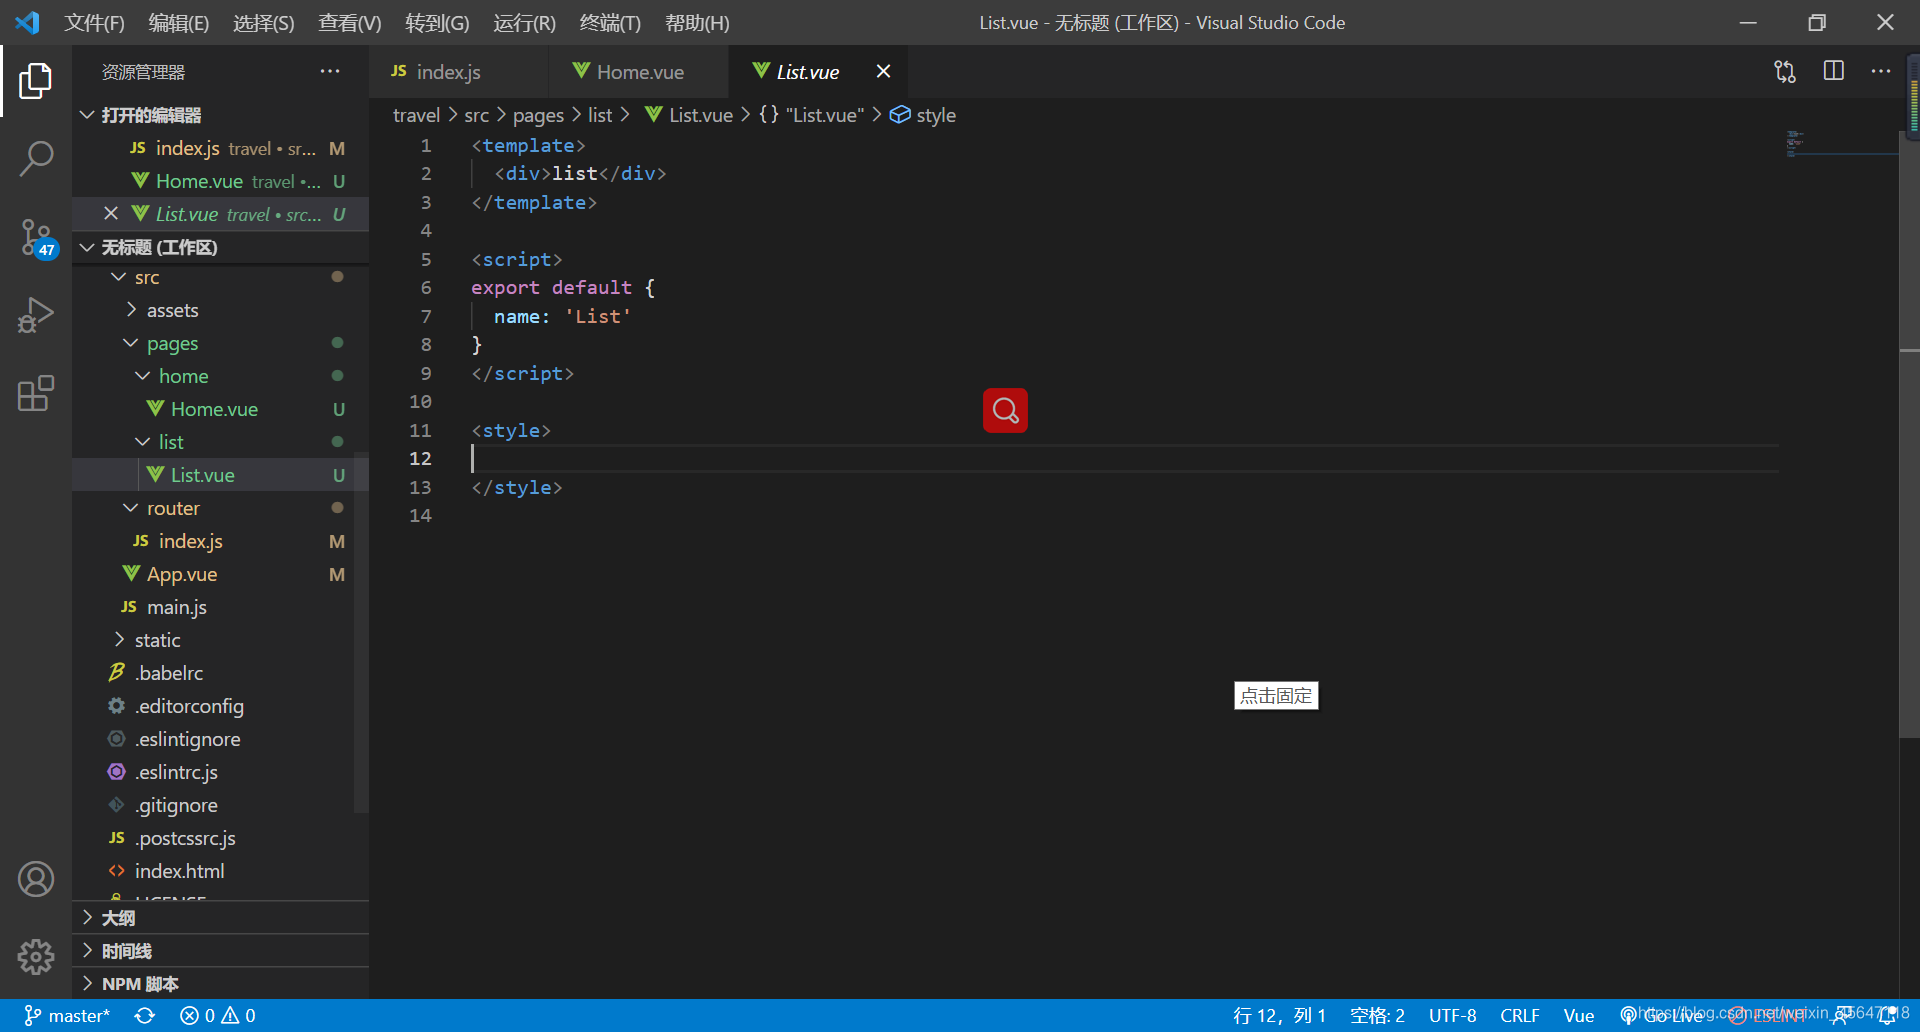Collapse the 无标题 (工作区) section
The image size is (1920, 1032).
tap(220, 247)
